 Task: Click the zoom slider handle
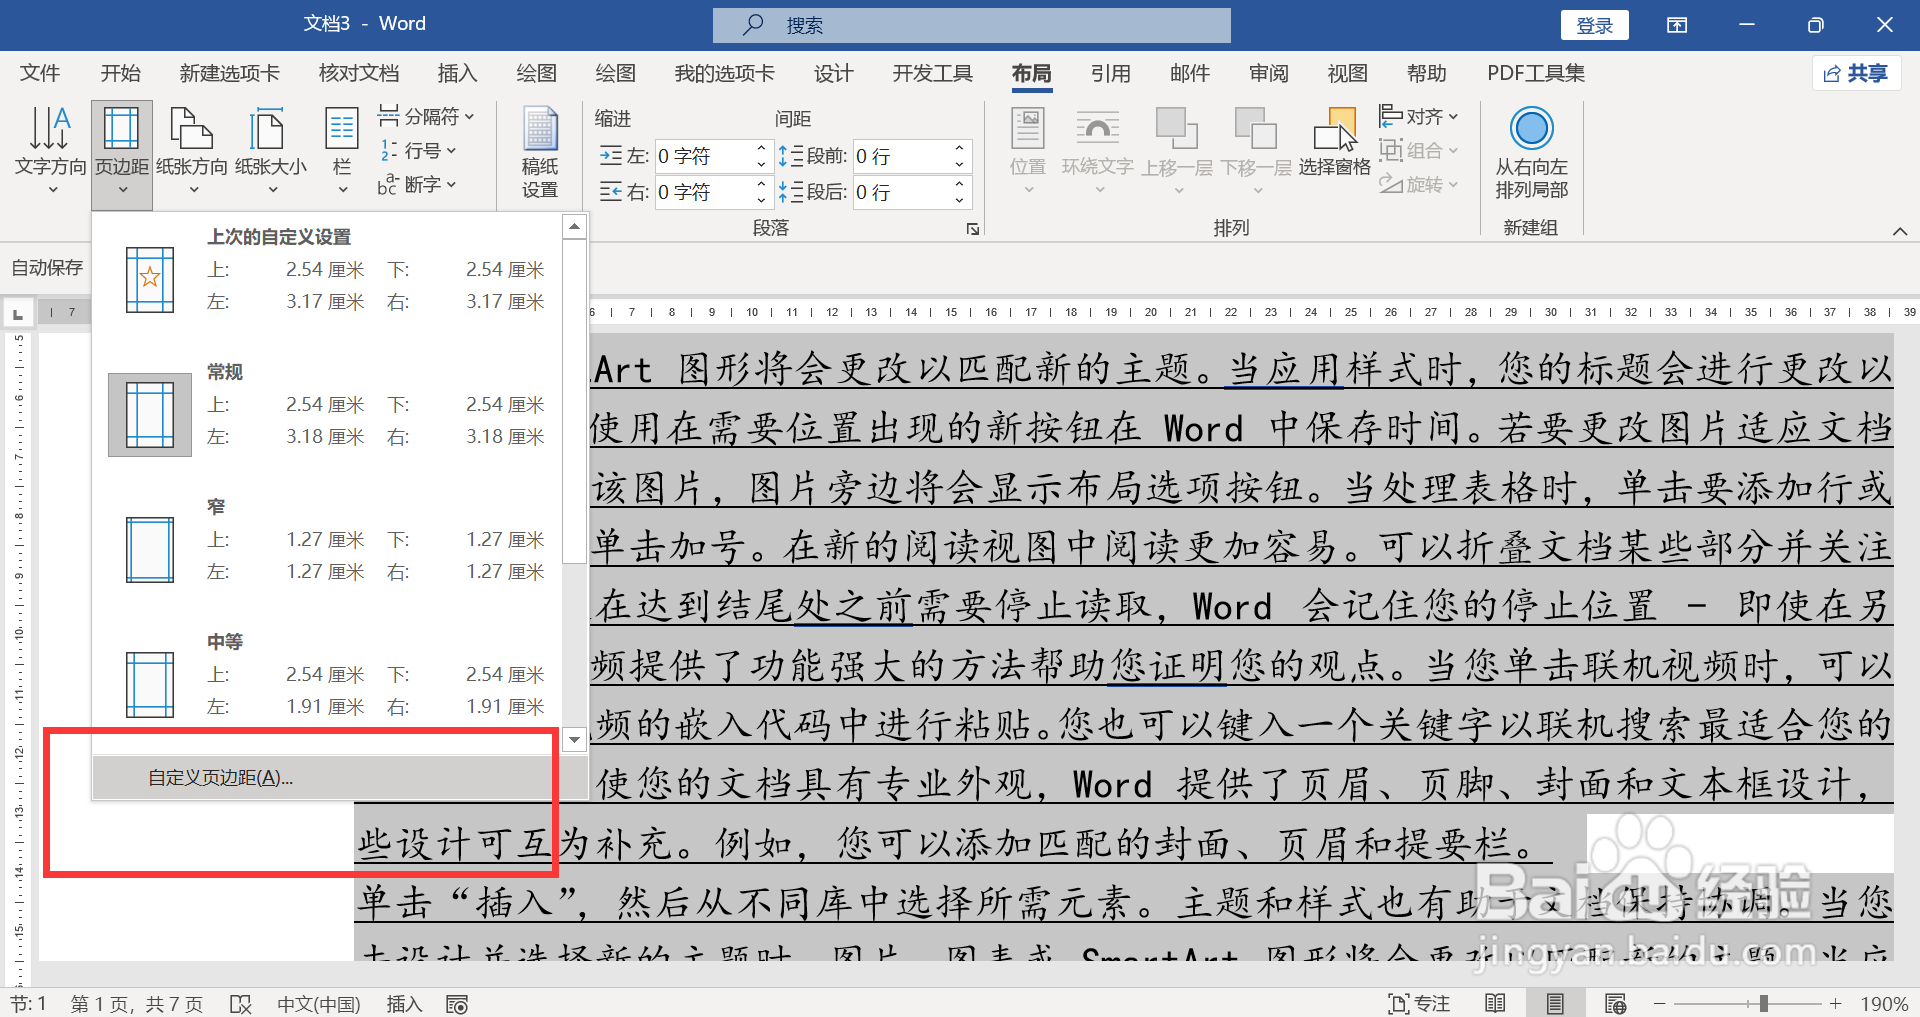coord(1764,1003)
